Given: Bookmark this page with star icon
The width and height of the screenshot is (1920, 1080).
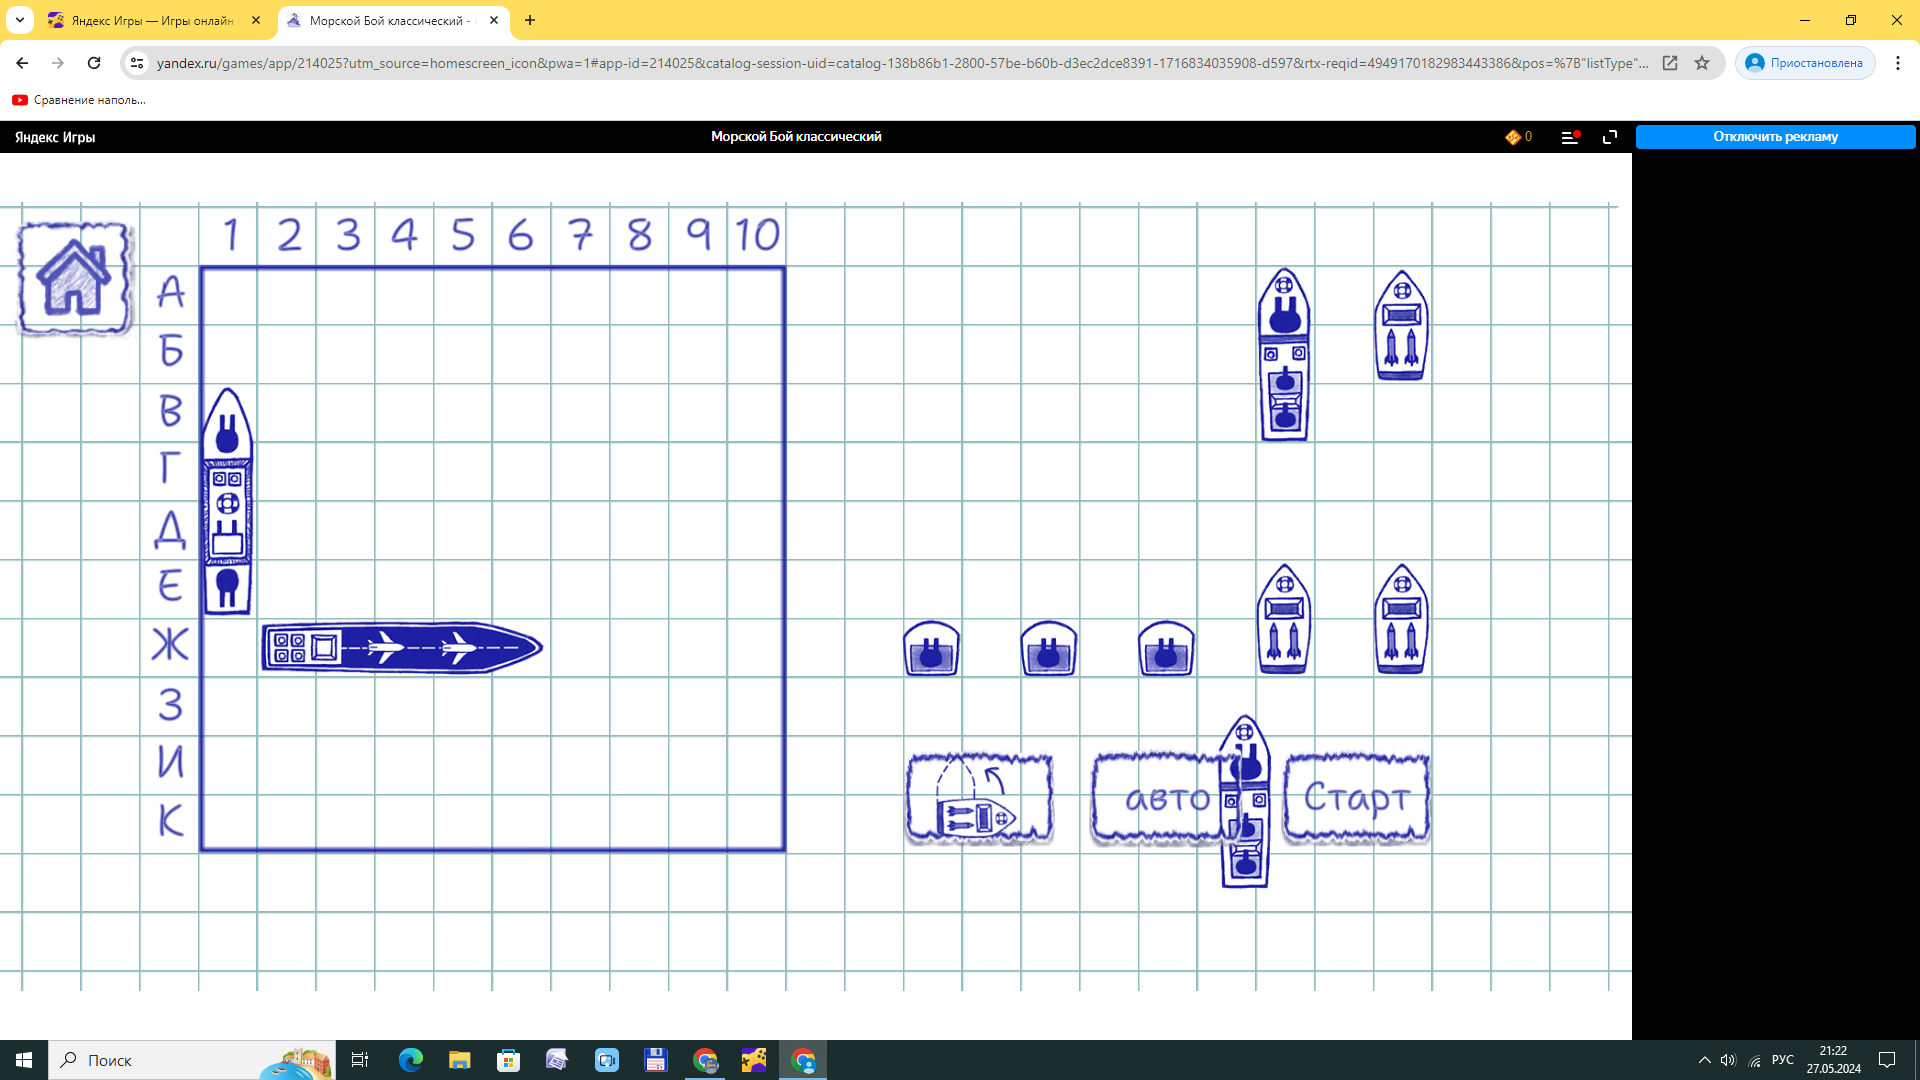Looking at the screenshot, I should coord(1702,63).
